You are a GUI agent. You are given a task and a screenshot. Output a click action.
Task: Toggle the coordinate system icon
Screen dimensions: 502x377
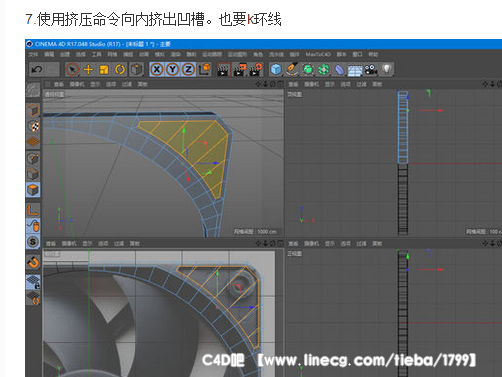[x=205, y=69]
